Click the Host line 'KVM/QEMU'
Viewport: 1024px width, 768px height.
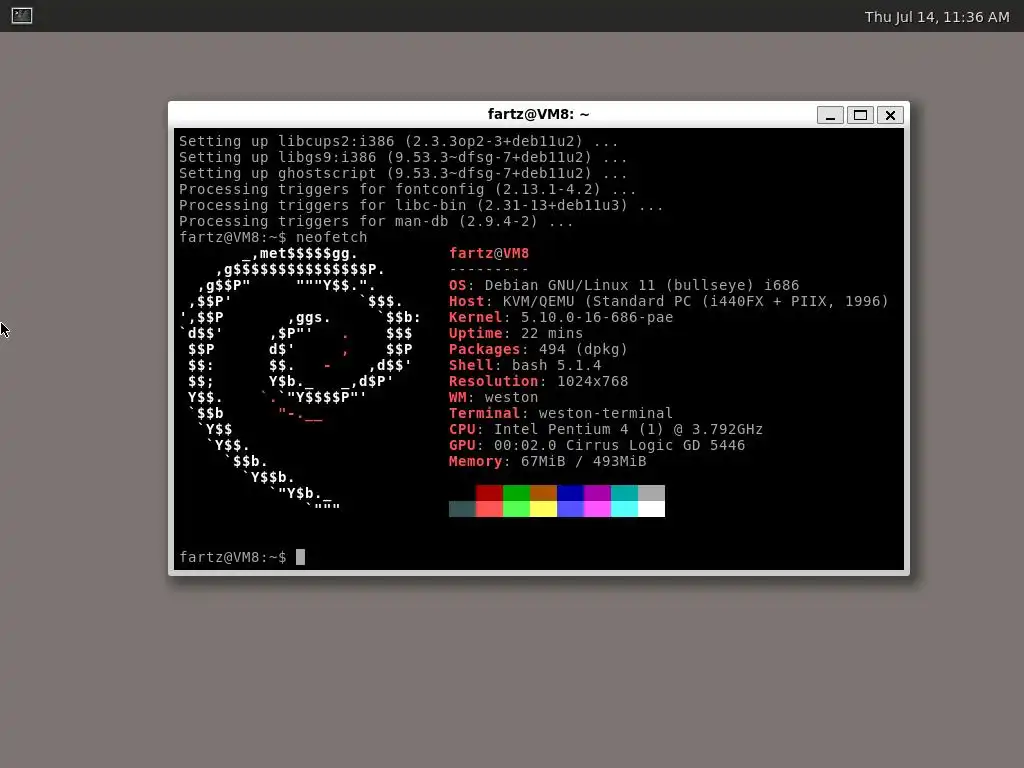click(x=669, y=301)
